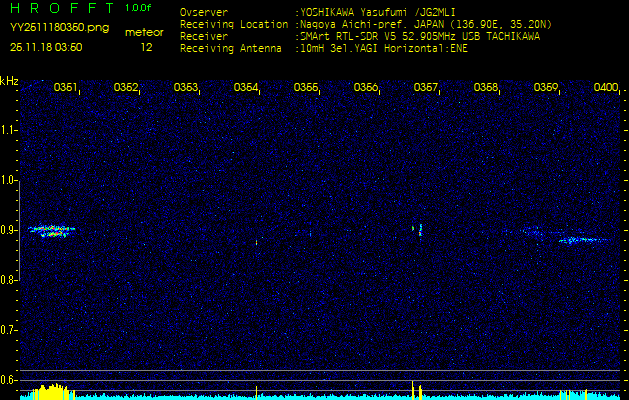Select the YY2611180350.png filename label
629x400 pixels.
pyautogui.click(x=59, y=28)
